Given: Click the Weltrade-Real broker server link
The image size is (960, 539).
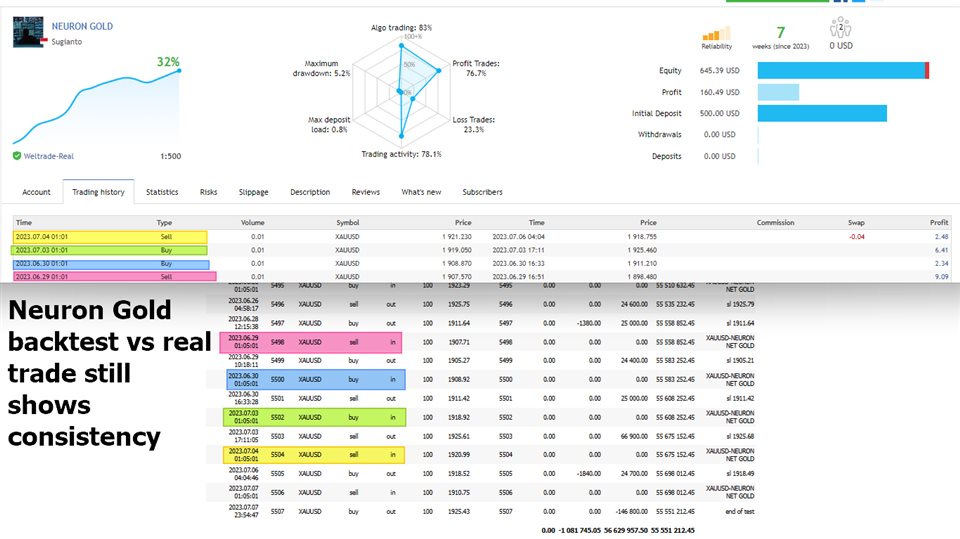Looking at the screenshot, I should (x=48, y=156).
